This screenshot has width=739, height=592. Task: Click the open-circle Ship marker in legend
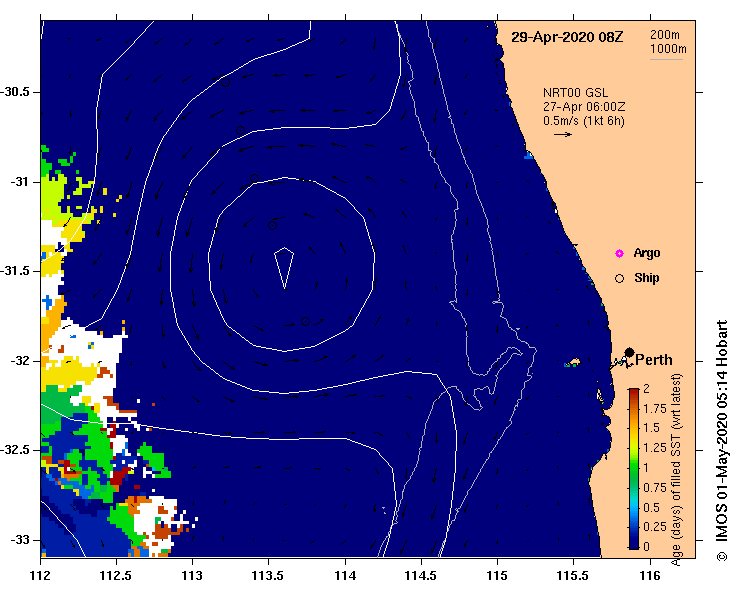(x=619, y=279)
